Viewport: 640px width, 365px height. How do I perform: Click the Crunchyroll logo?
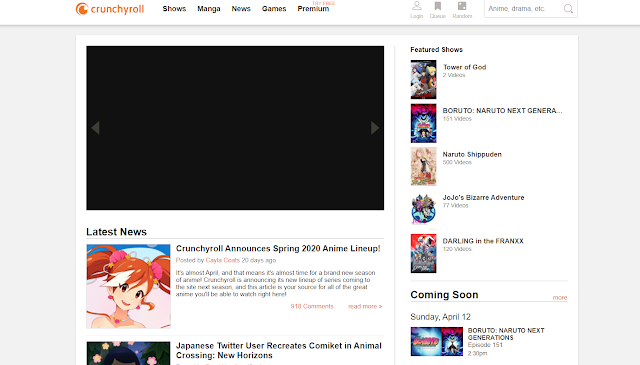point(110,9)
